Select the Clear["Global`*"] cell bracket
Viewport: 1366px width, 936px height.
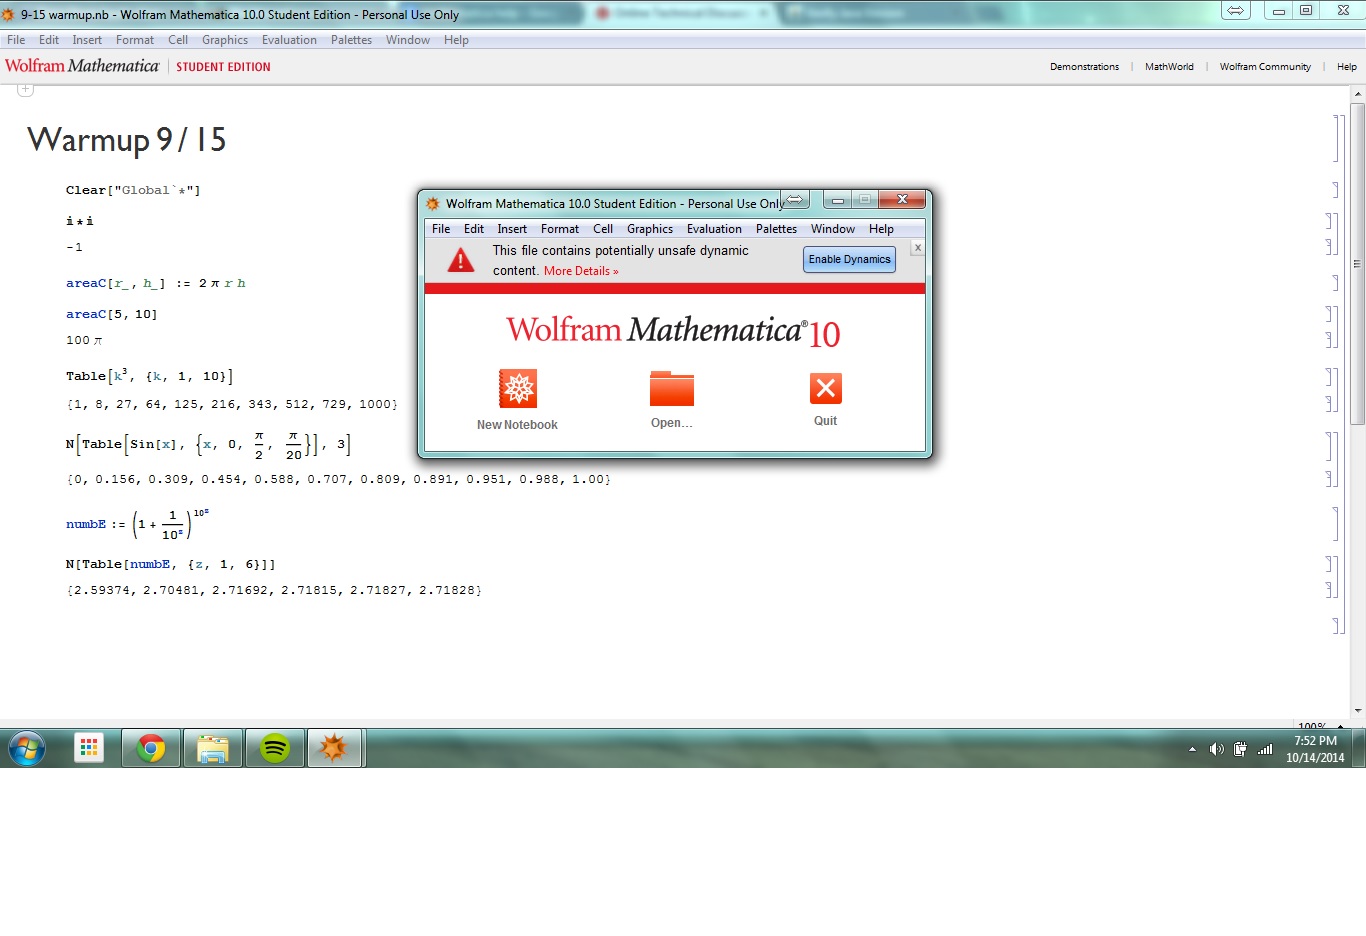click(x=1336, y=190)
